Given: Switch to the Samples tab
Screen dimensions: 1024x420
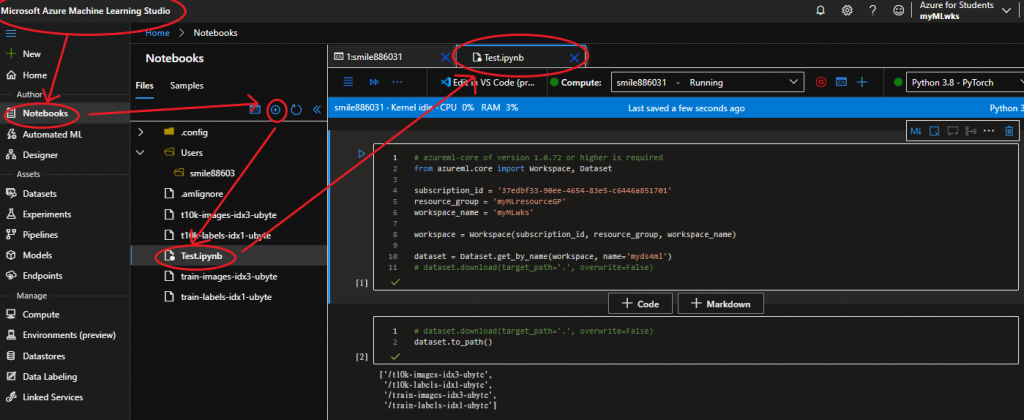Looking at the screenshot, I should point(187,86).
